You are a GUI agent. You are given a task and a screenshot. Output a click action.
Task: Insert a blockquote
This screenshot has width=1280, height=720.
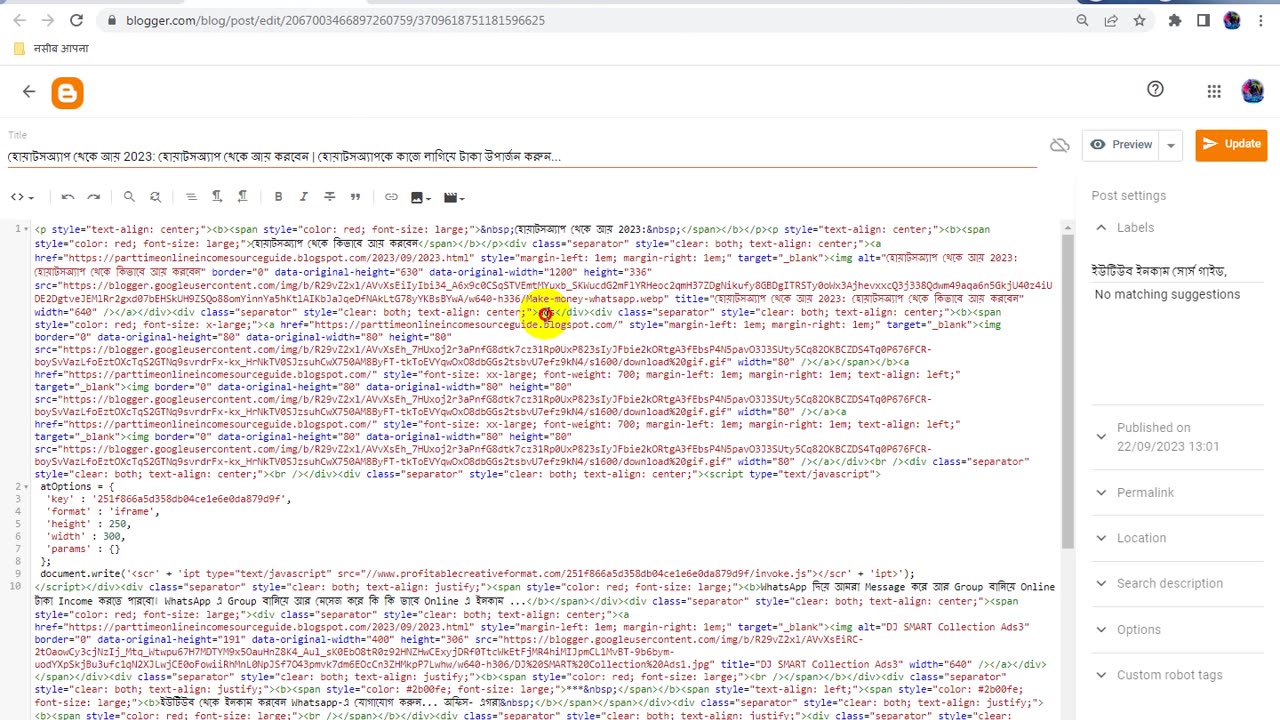tap(355, 197)
